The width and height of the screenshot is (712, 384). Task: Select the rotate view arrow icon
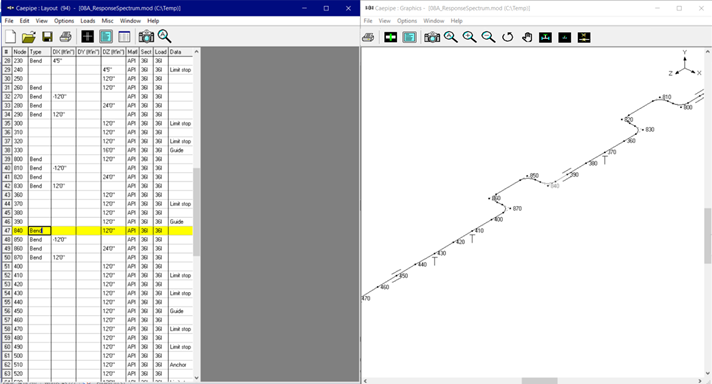pyautogui.click(x=507, y=37)
